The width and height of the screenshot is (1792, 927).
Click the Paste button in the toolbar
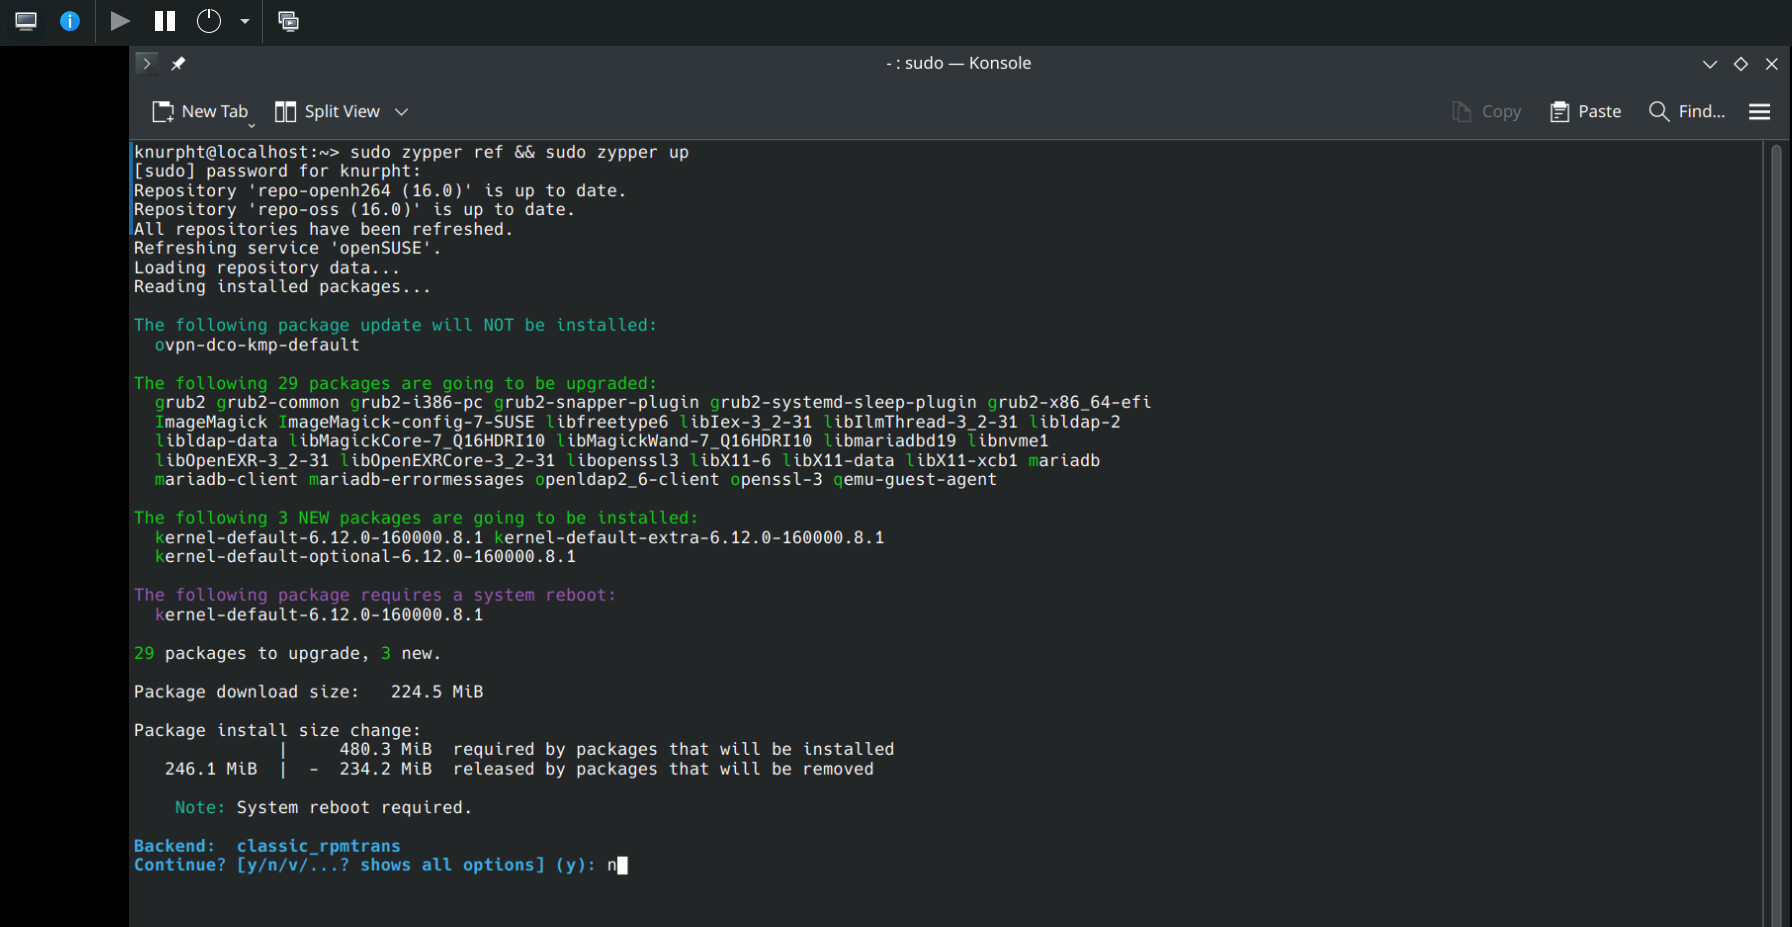coord(1585,111)
